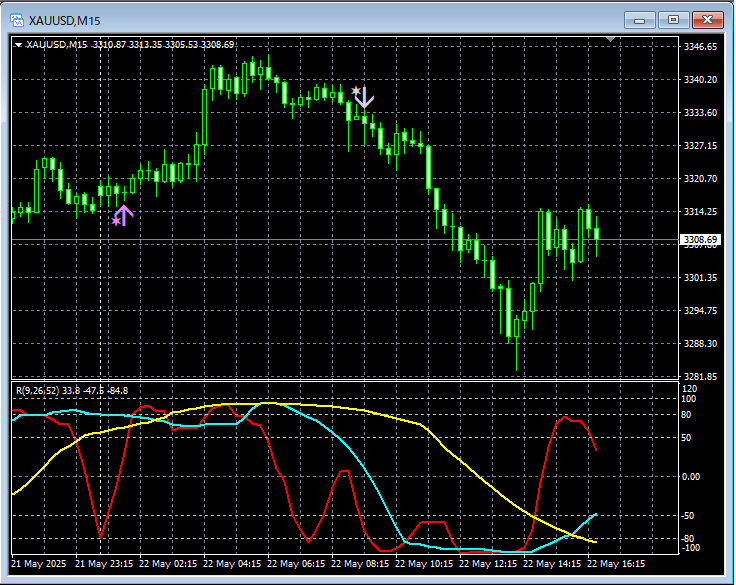Click the 22 May 04:15 time label
The image size is (736, 585).
(x=232, y=563)
